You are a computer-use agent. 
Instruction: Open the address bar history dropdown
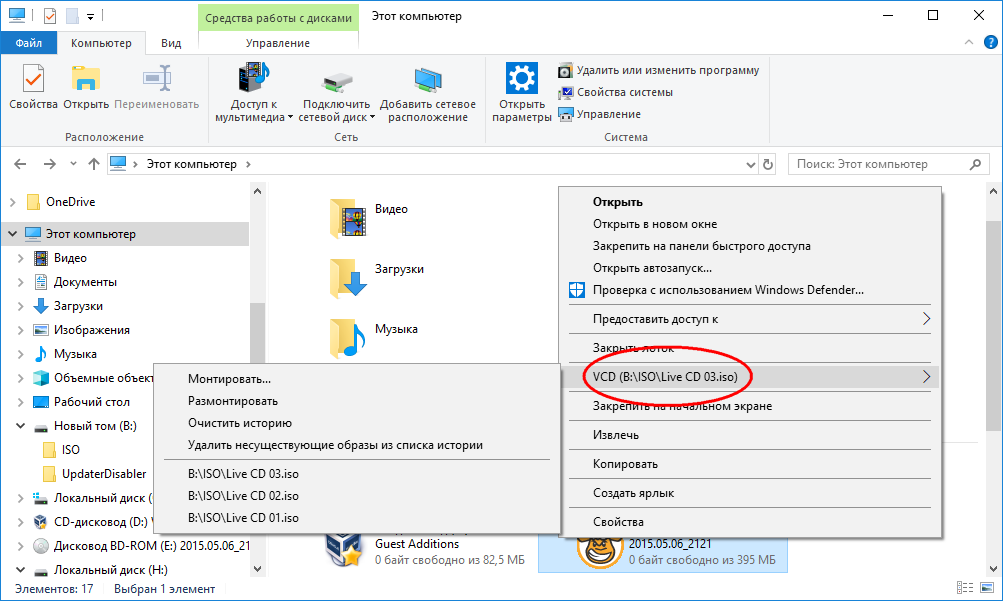click(750, 164)
